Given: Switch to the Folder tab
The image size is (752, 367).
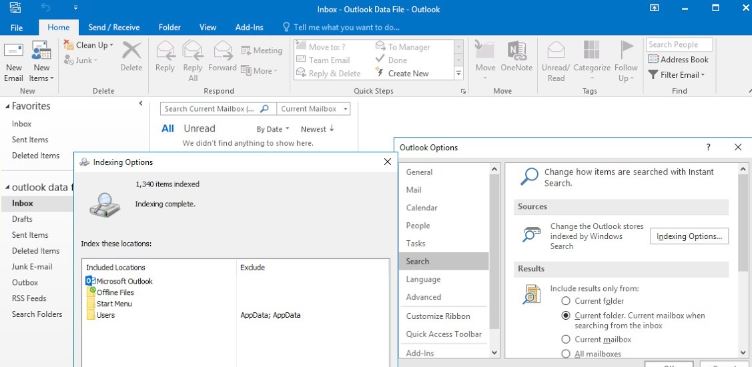Looking at the screenshot, I should pyautogui.click(x=169, y=27).
